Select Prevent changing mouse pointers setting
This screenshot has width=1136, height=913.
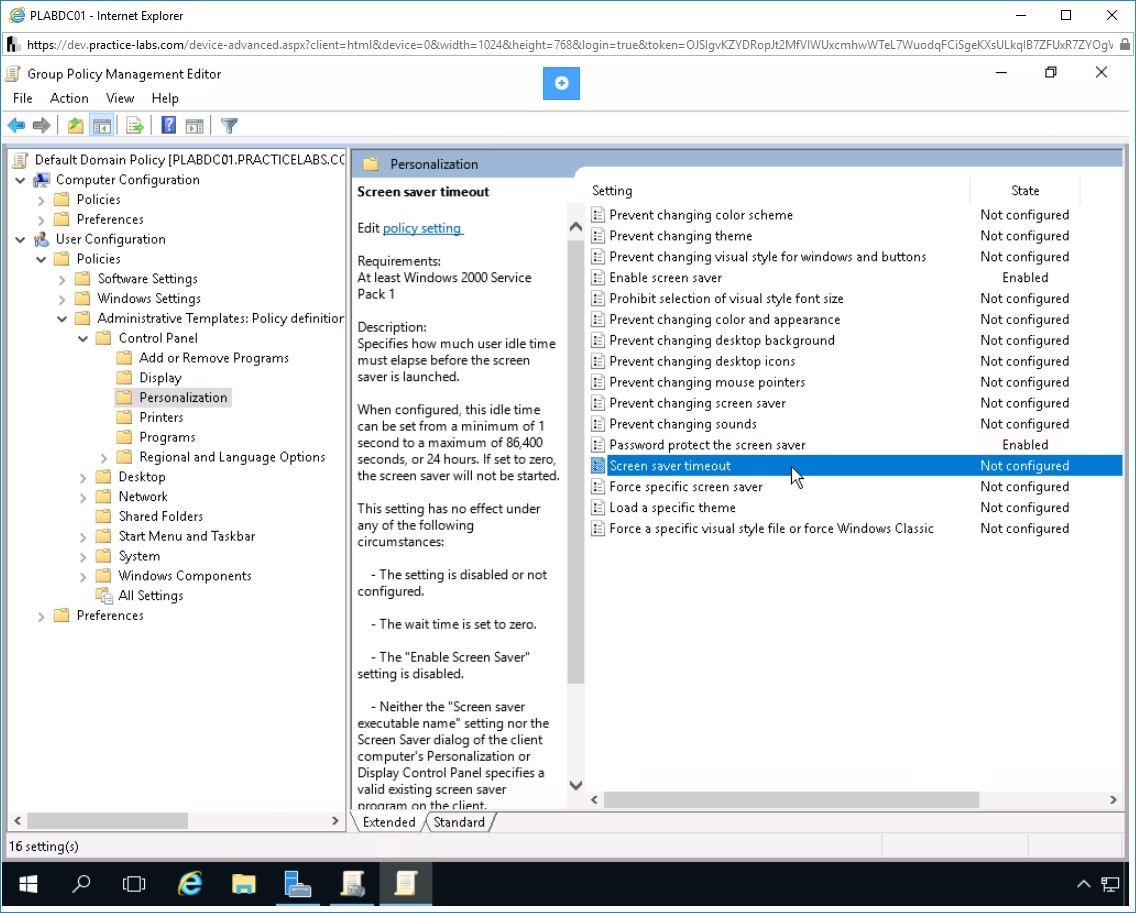tap(707, 383)
